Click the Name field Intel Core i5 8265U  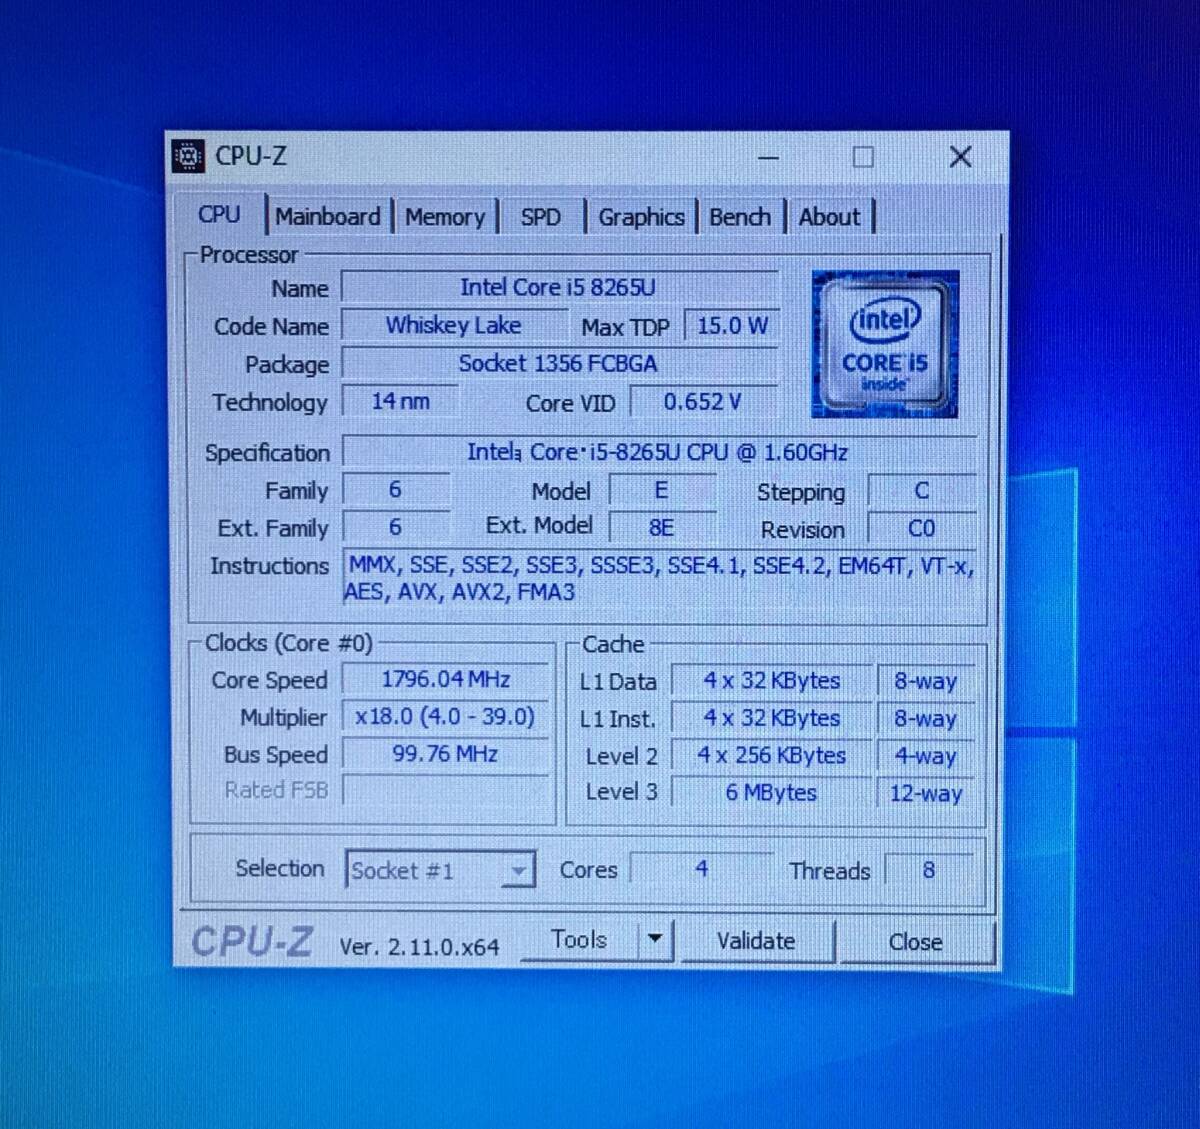click(x=559, y=287)
